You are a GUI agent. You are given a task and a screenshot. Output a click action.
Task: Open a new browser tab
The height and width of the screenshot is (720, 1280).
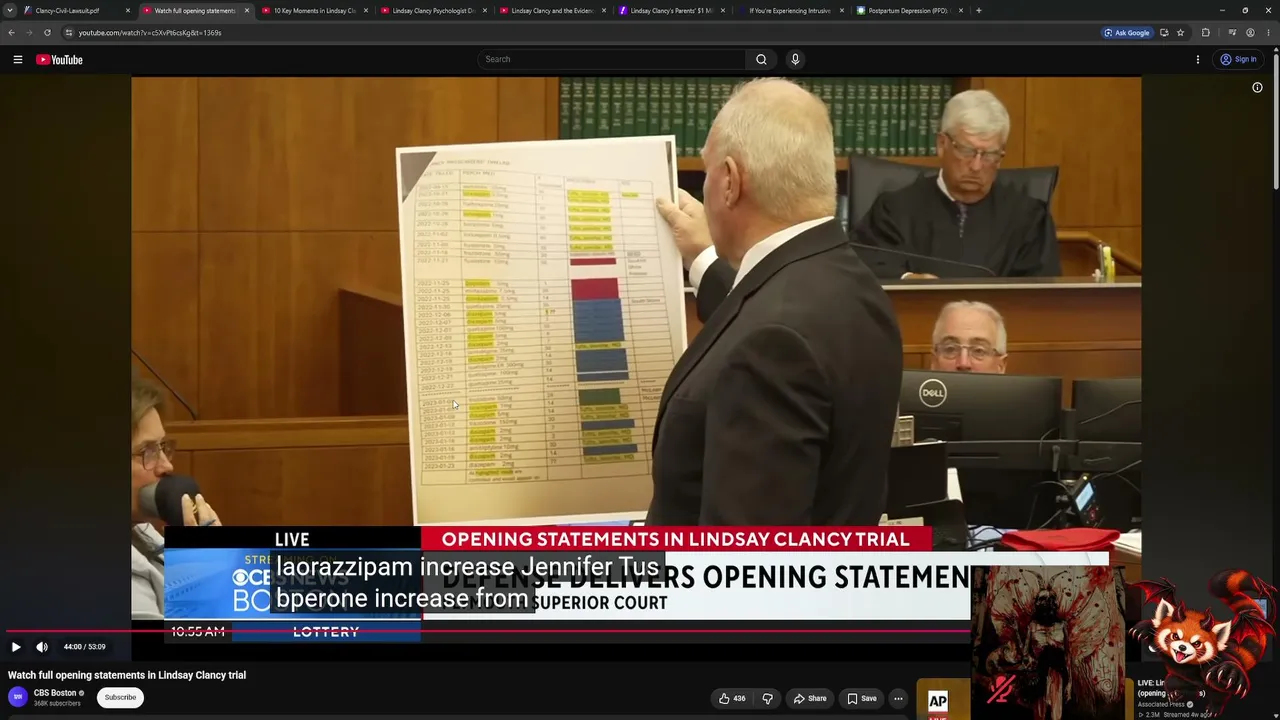(x=979, y=11)
